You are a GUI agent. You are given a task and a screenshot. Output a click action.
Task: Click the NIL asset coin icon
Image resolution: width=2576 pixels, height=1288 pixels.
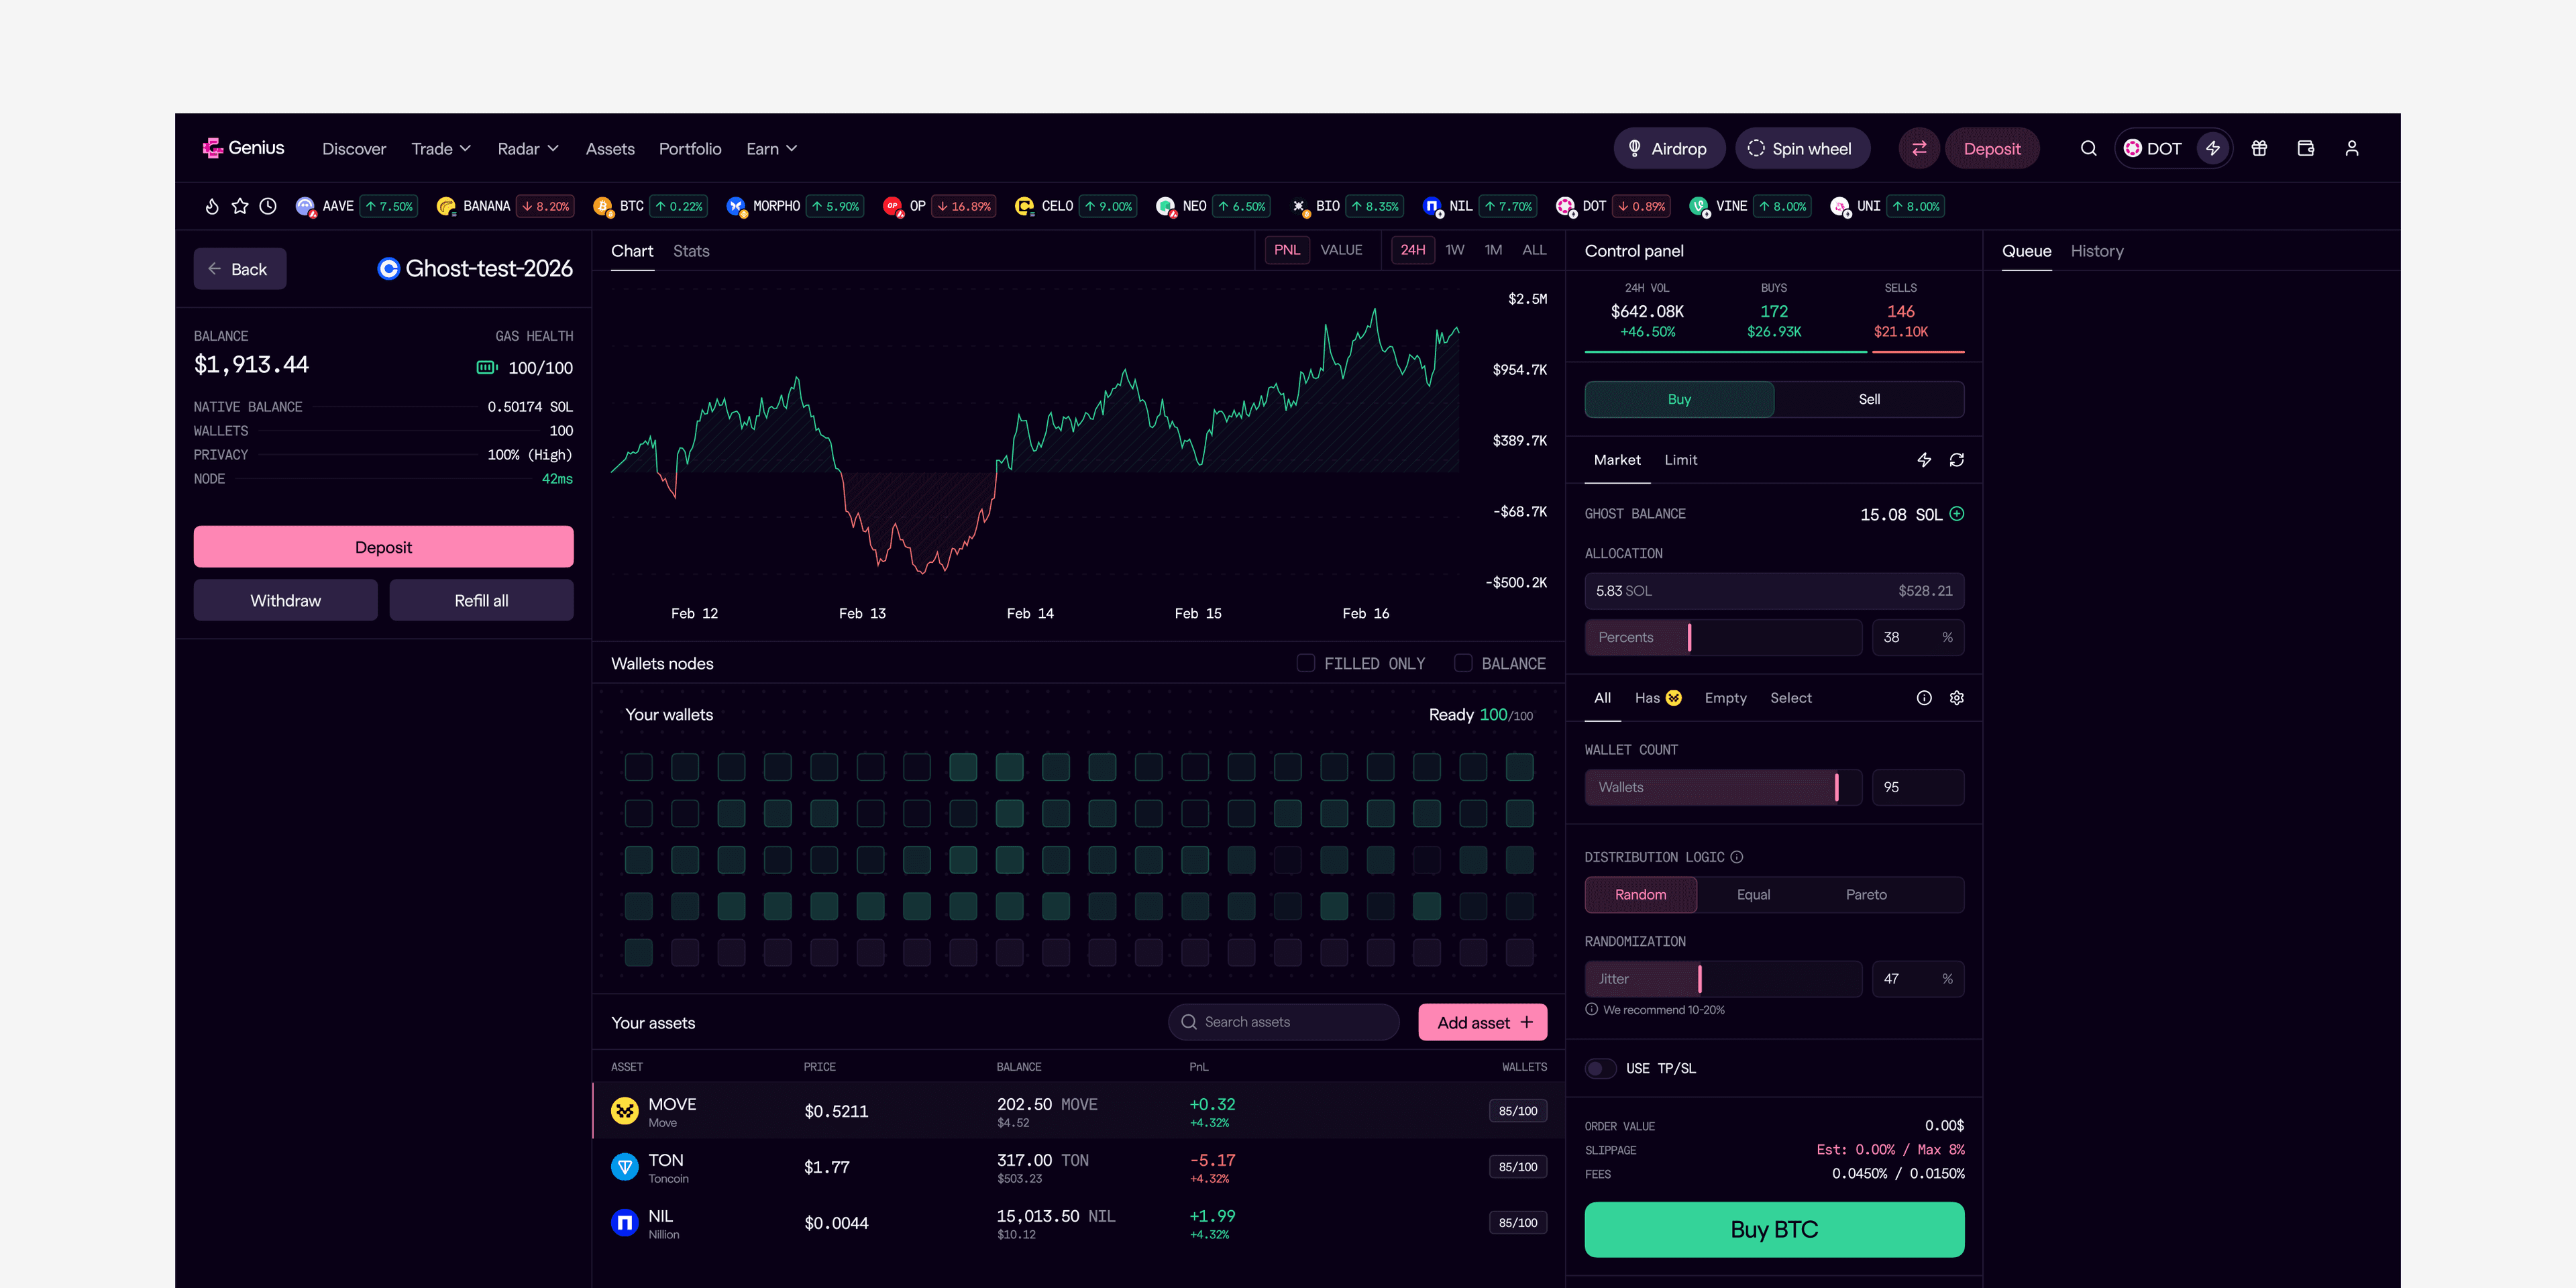pos(625,1223)
